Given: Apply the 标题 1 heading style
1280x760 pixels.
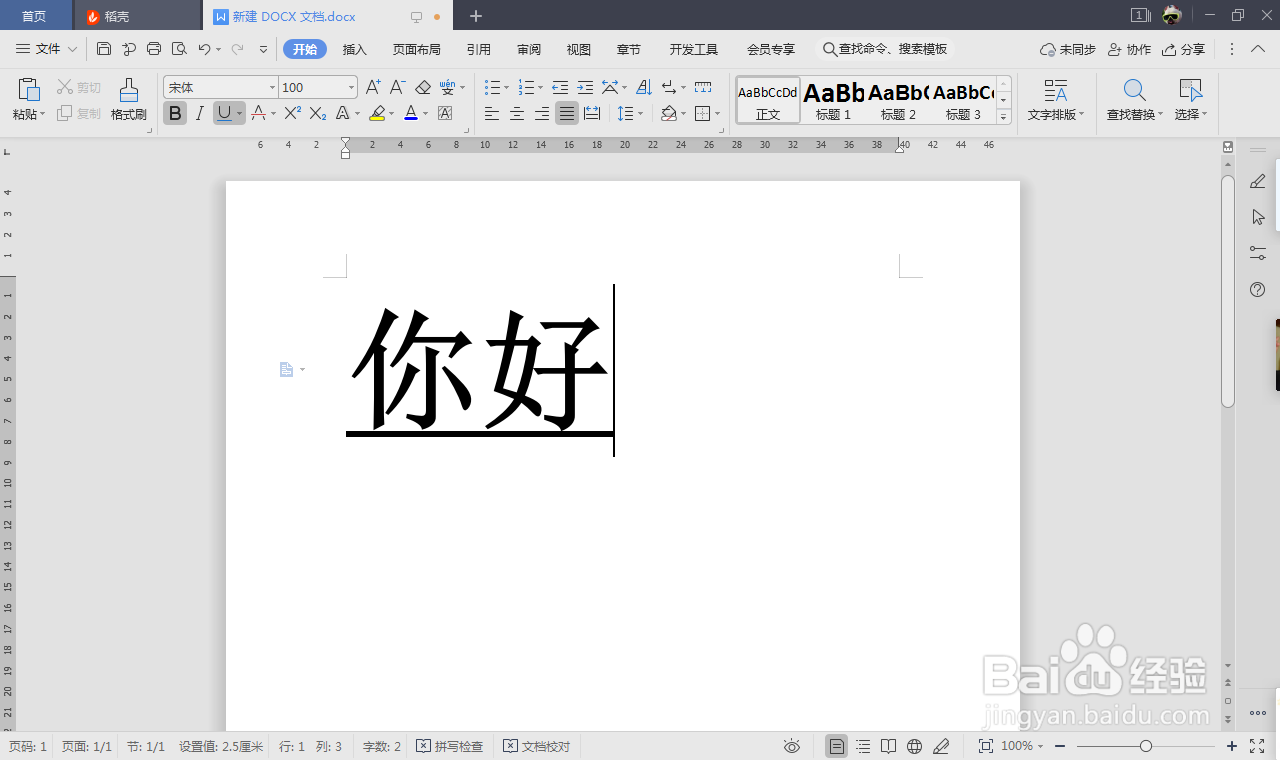Looking at the screenshot, I should (x=833, y=100).
